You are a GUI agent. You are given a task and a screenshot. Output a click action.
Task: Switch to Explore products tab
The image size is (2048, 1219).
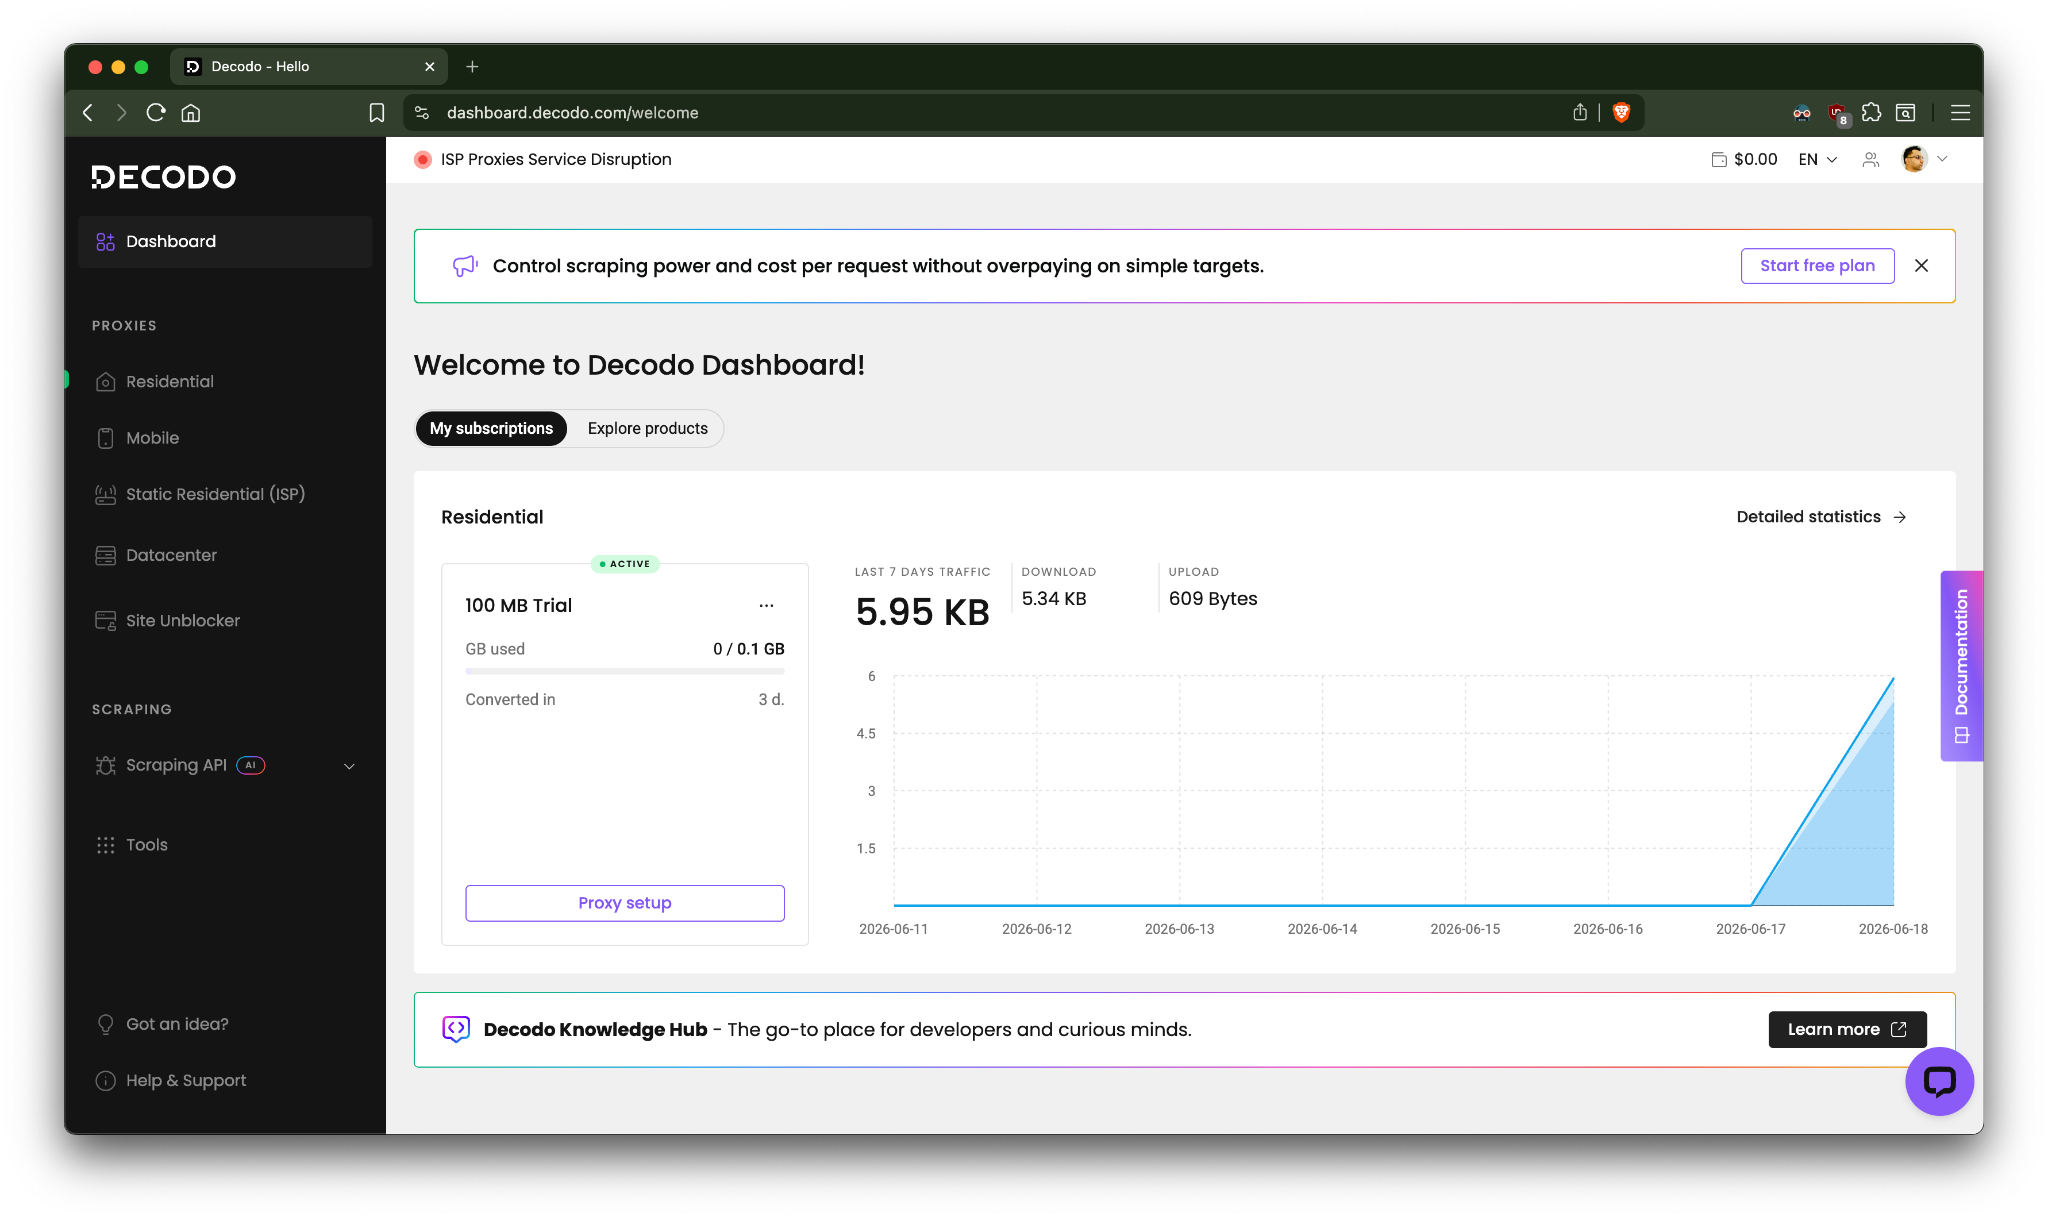point(647,428)
